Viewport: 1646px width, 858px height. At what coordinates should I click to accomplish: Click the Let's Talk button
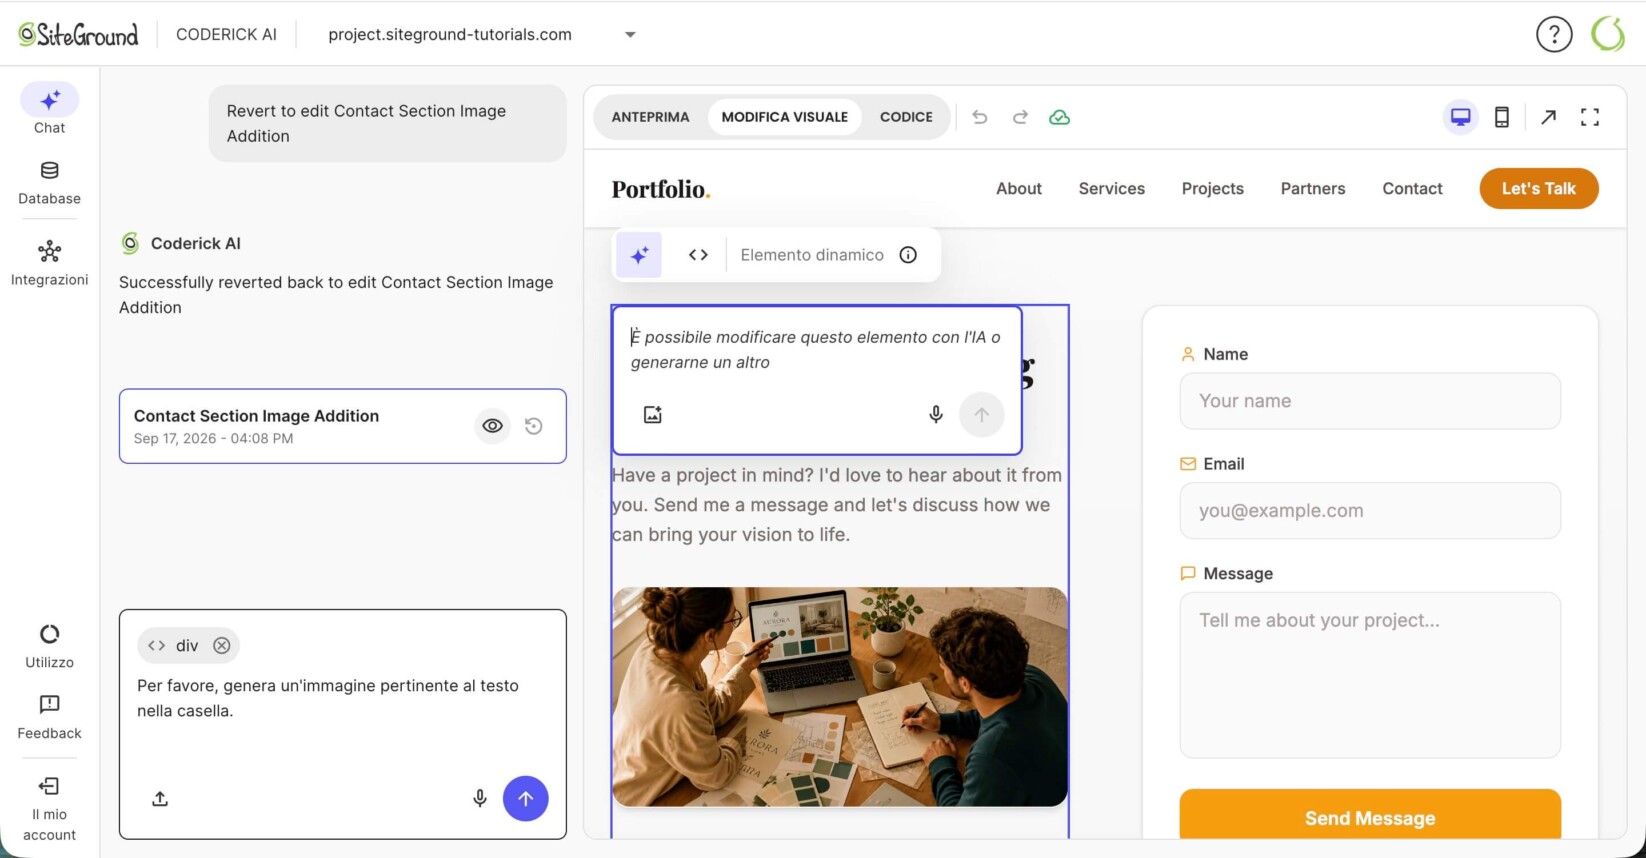point(1539,189)
